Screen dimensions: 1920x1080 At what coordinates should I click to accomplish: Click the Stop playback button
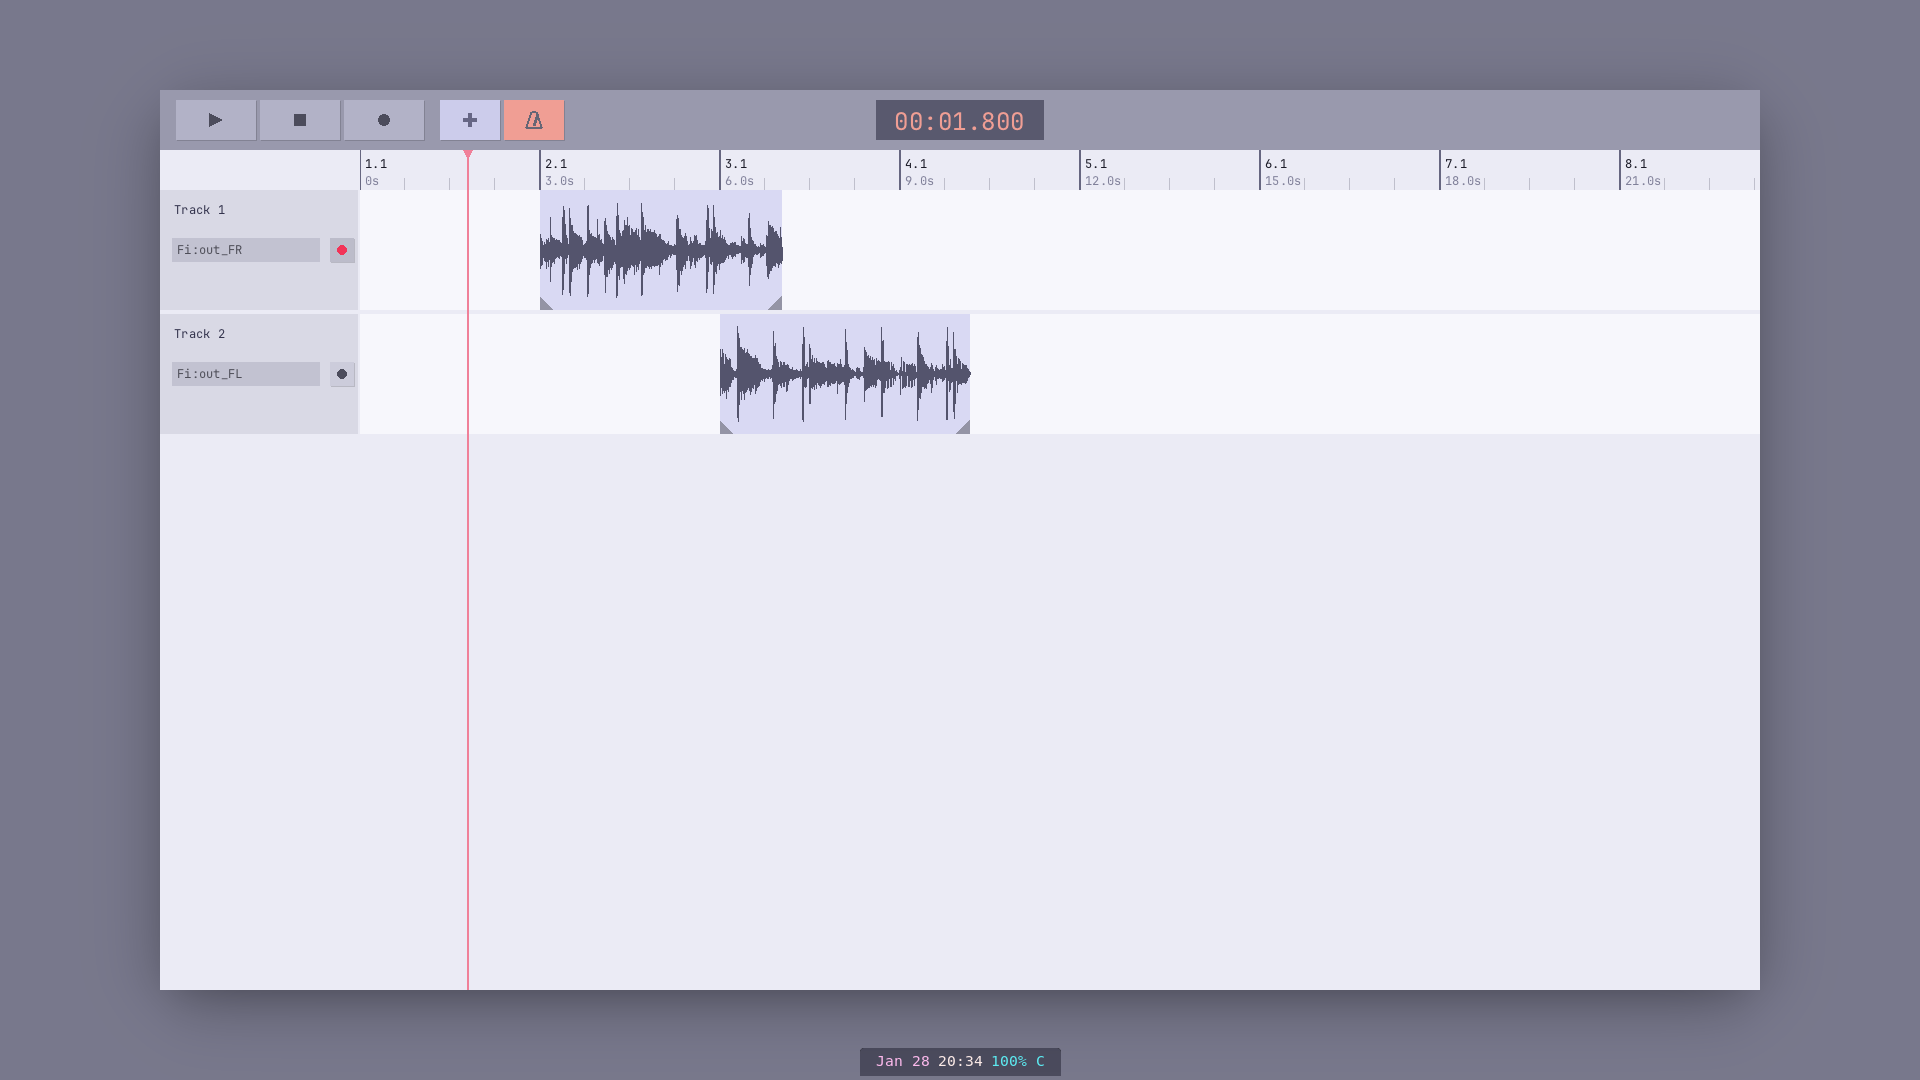(298, 120)
